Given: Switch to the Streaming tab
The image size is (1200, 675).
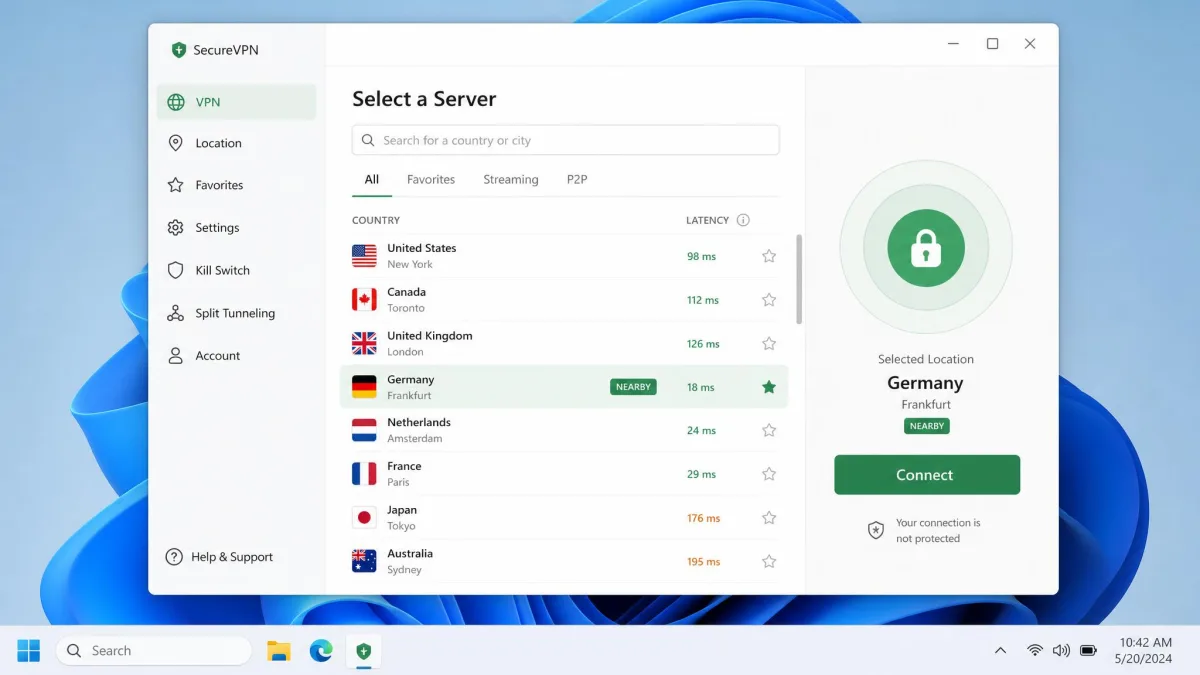Looking at the screenshot, I should (x=511, y=180).
